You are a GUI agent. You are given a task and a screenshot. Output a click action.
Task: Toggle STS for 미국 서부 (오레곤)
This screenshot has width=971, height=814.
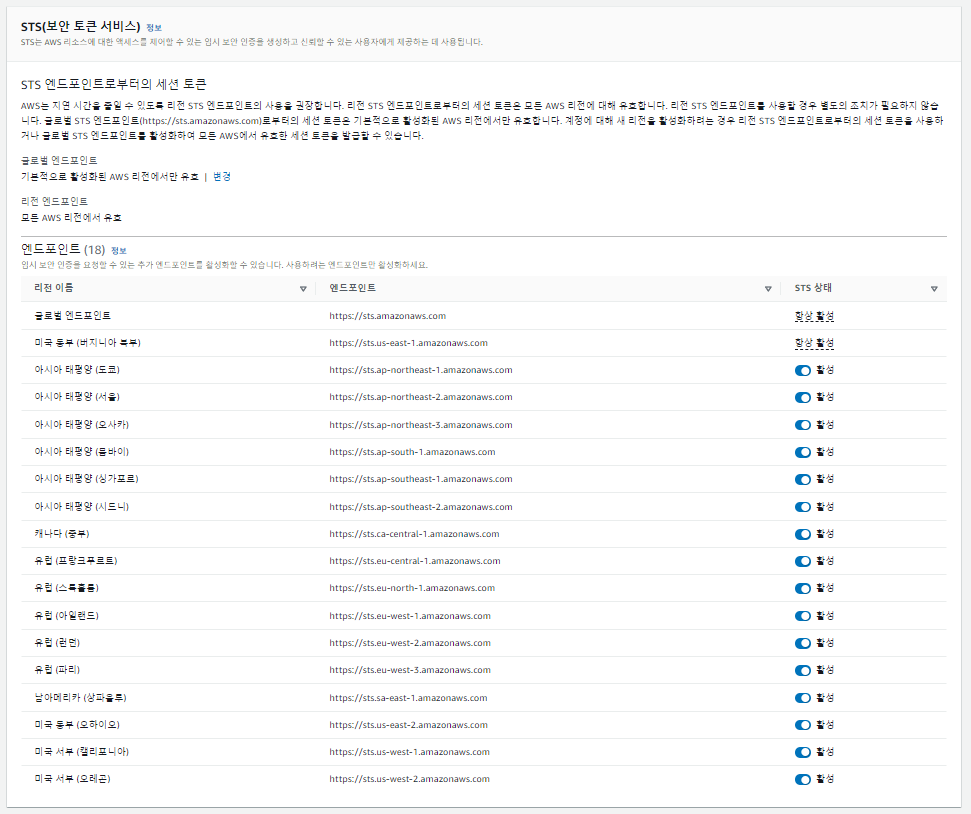pyautogui.click(x=803, y=779)
